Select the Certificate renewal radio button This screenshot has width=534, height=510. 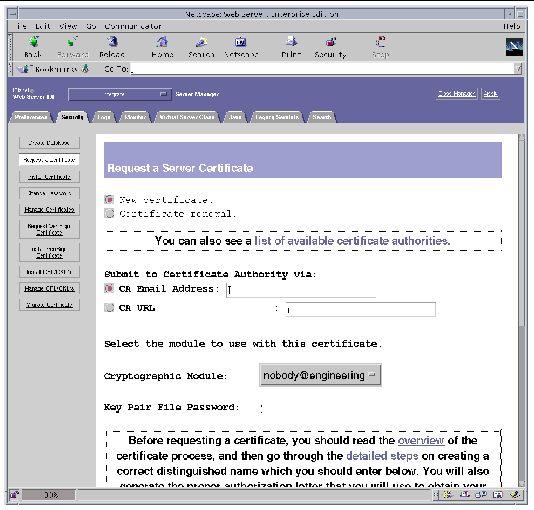click(x=109, y=213)
